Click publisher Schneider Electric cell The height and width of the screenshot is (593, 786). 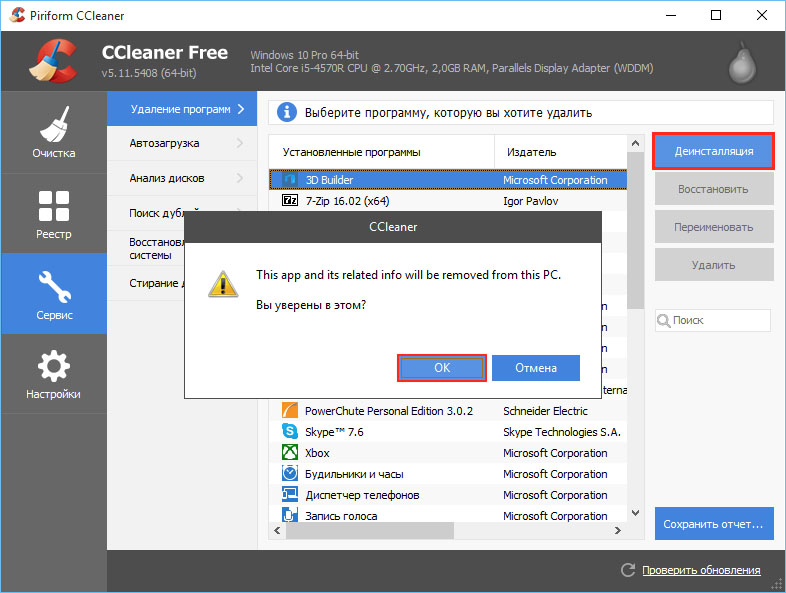(x=545, y=411)
